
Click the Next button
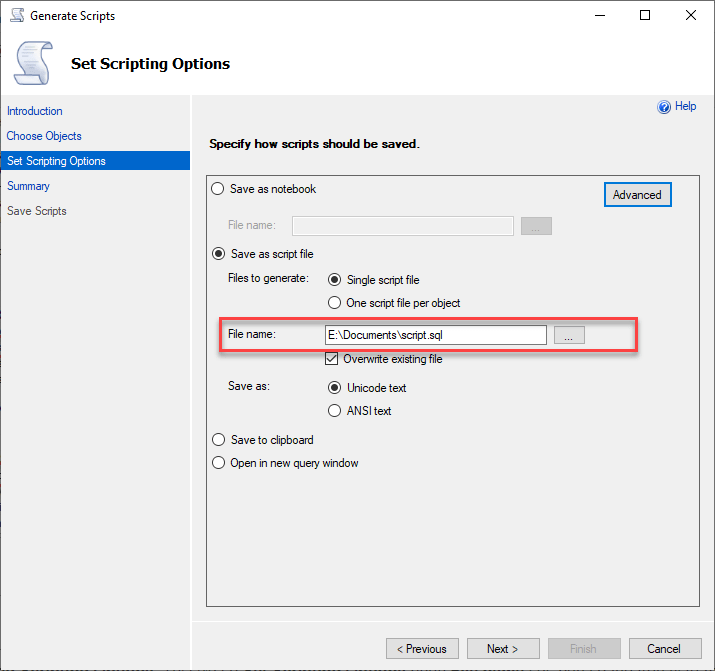click(503, 649)
